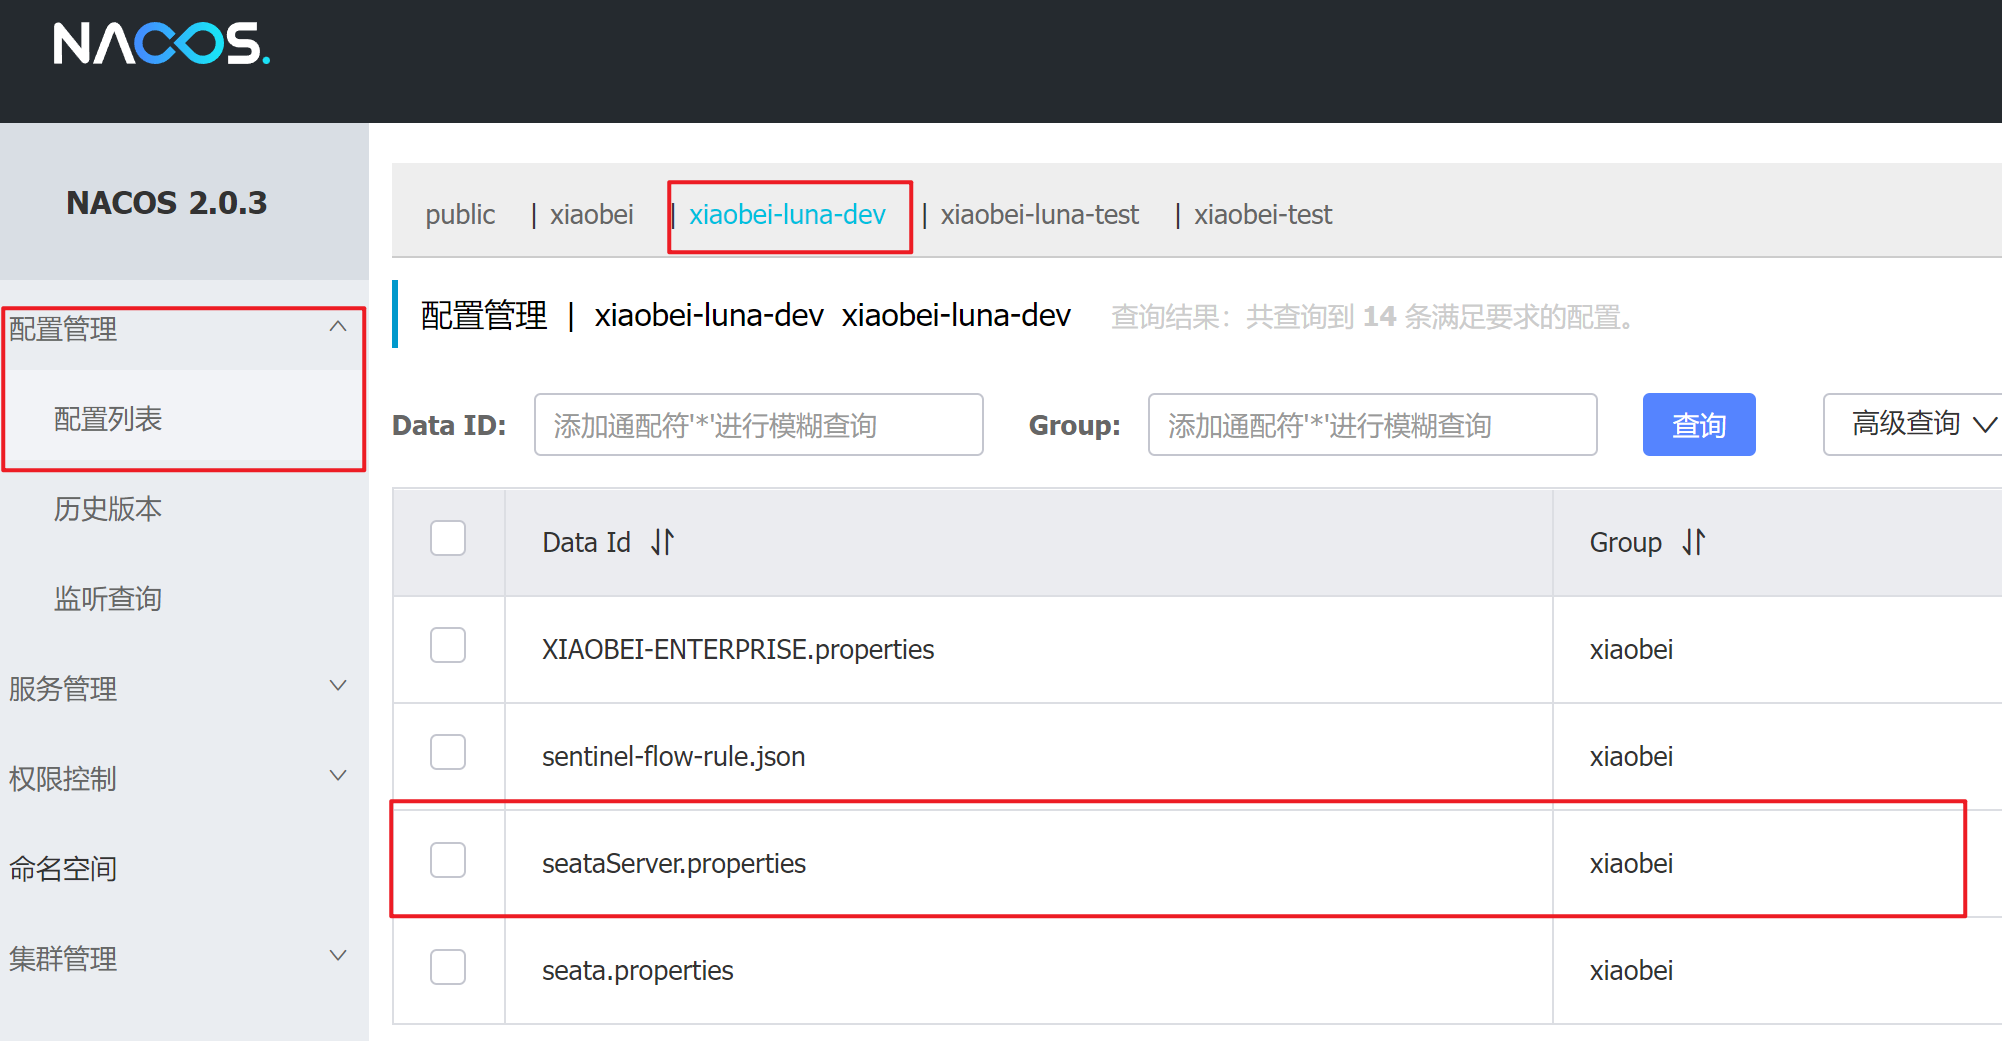This screenshot has height=1041, width=2002.
Task: Click the XIAOBEI-ENTERPRISE.properties data id
Action: (x=738, y=650)
